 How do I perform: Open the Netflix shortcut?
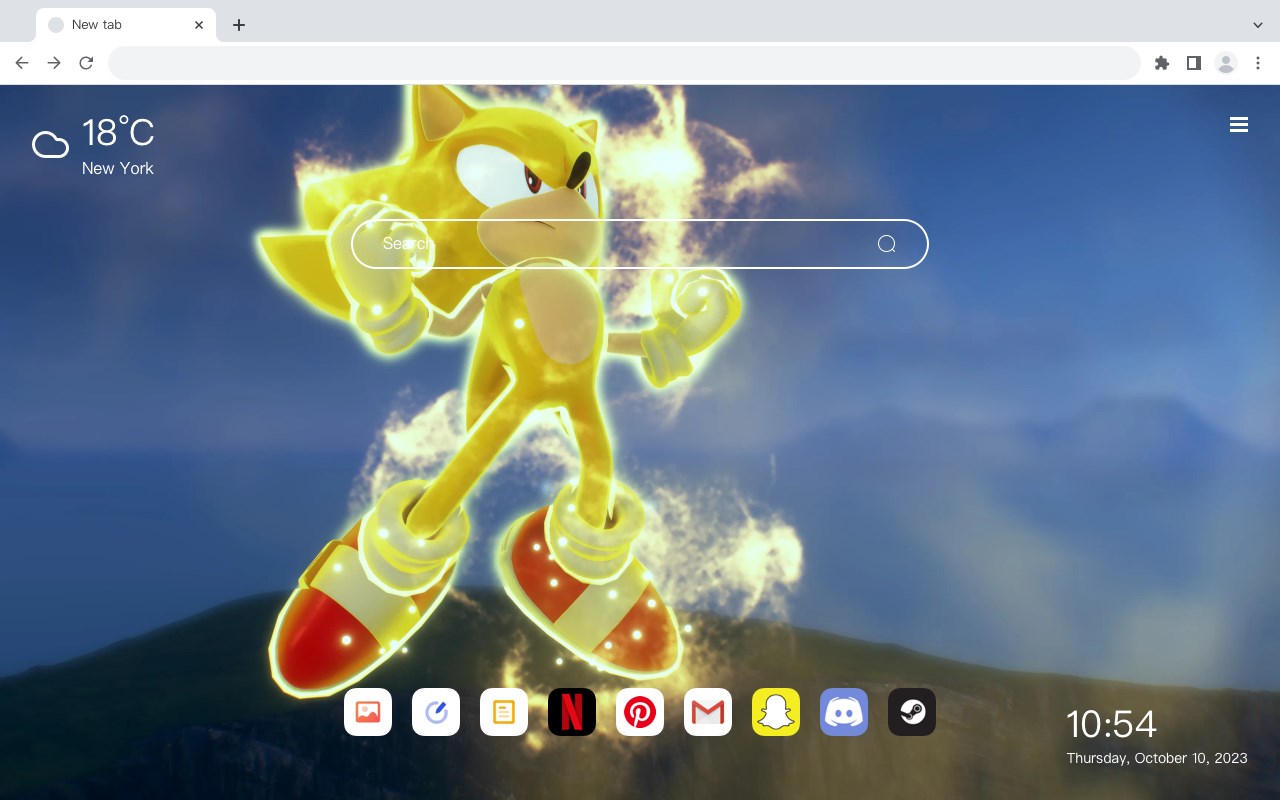[572, 712]
